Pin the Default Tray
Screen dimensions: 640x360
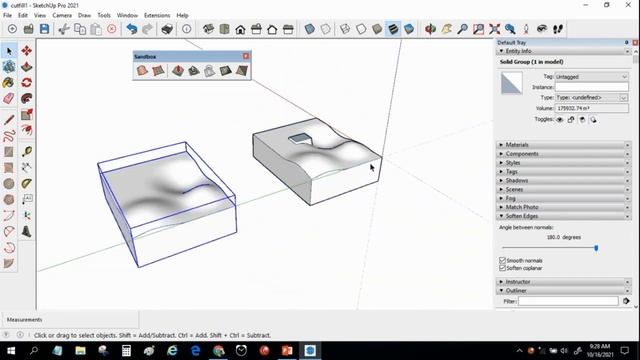click(x=627, y=42)
